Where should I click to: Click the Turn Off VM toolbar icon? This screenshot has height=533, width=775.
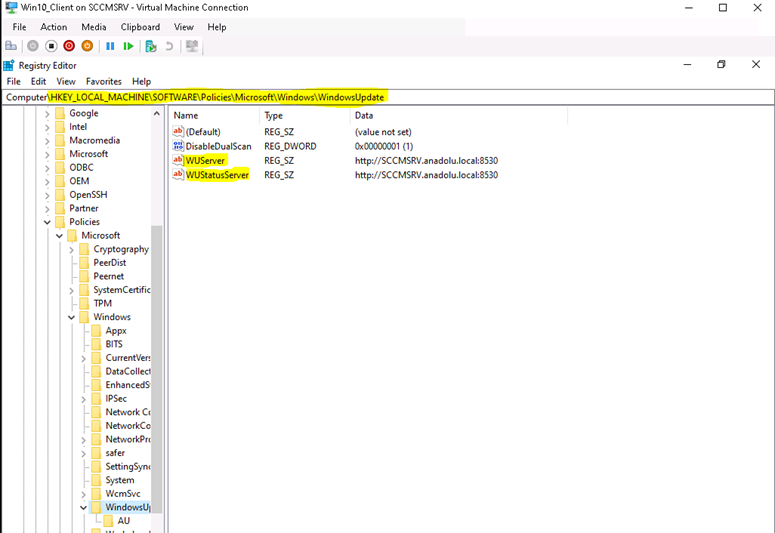tap(51, 46)
